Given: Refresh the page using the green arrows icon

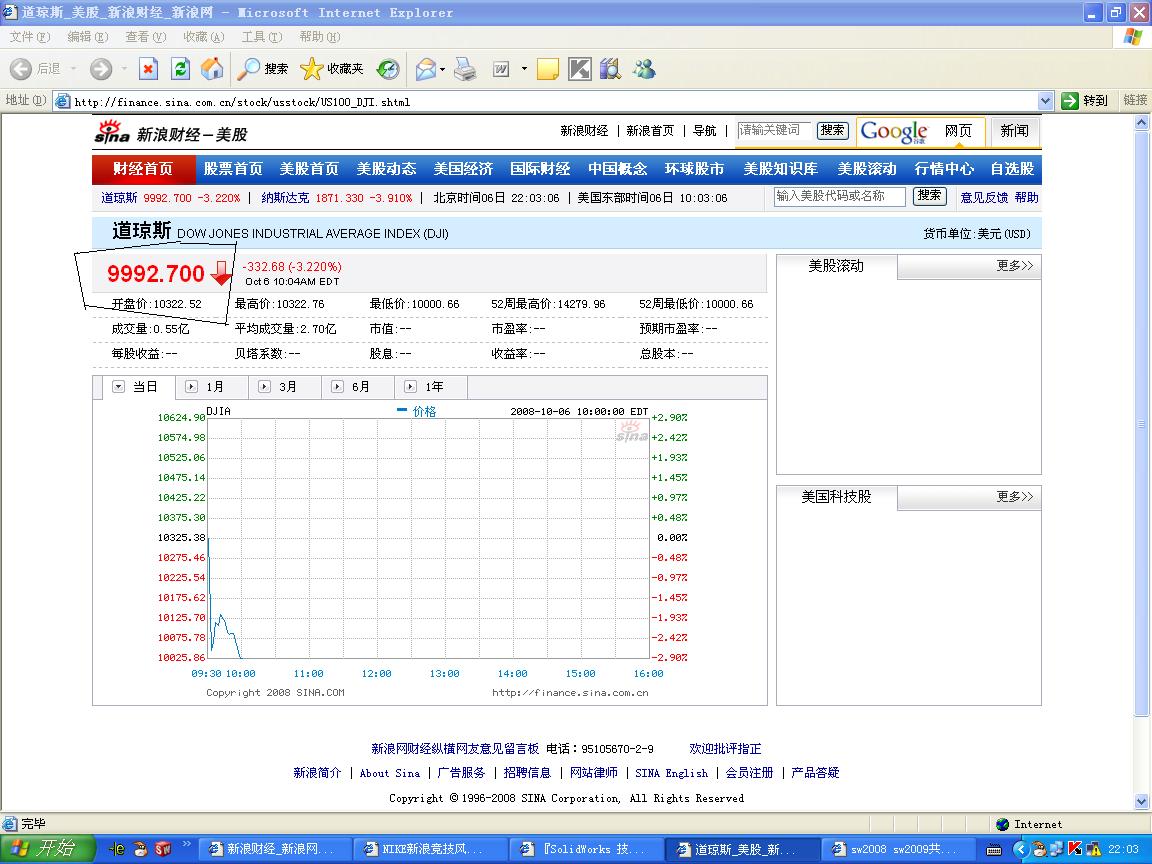Looking at the screenshot, I should pos(180,69).
